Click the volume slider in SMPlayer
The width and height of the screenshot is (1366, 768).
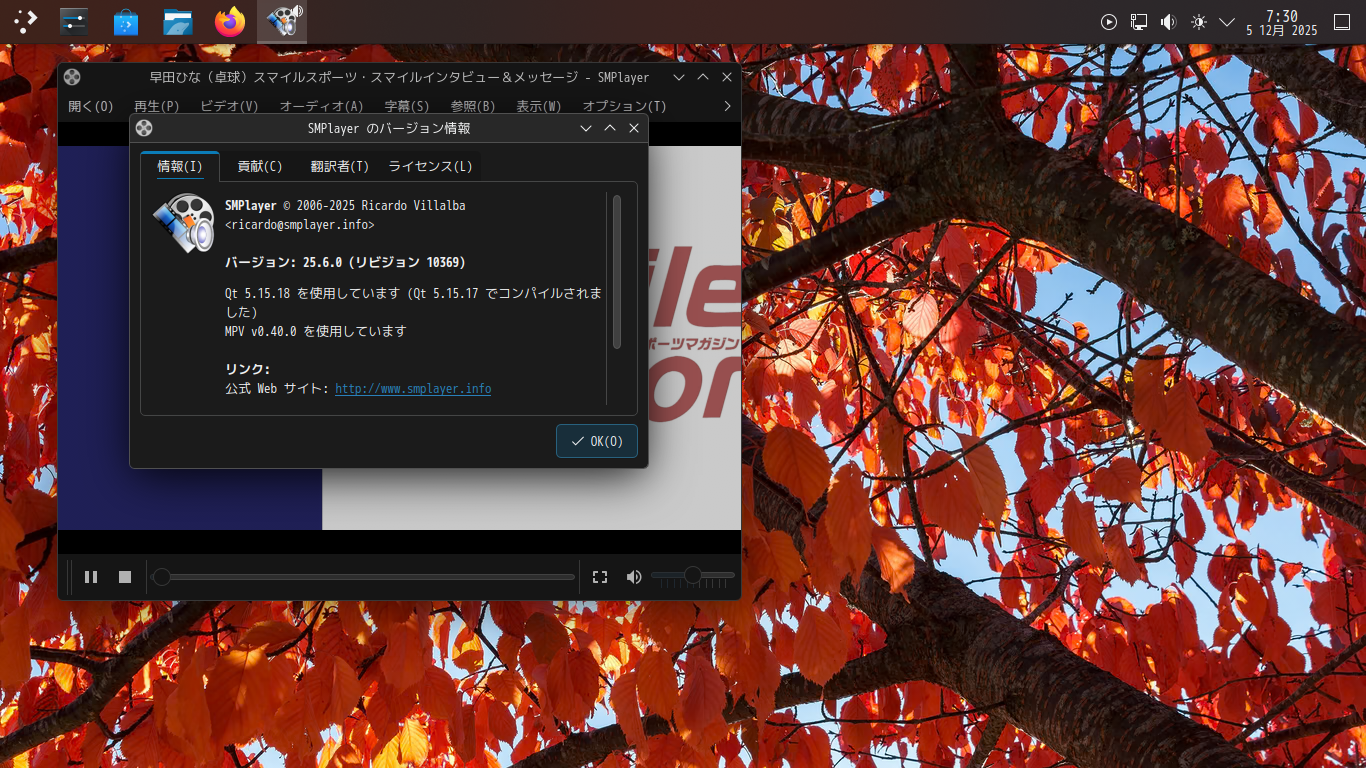click(x=693, y=576)
